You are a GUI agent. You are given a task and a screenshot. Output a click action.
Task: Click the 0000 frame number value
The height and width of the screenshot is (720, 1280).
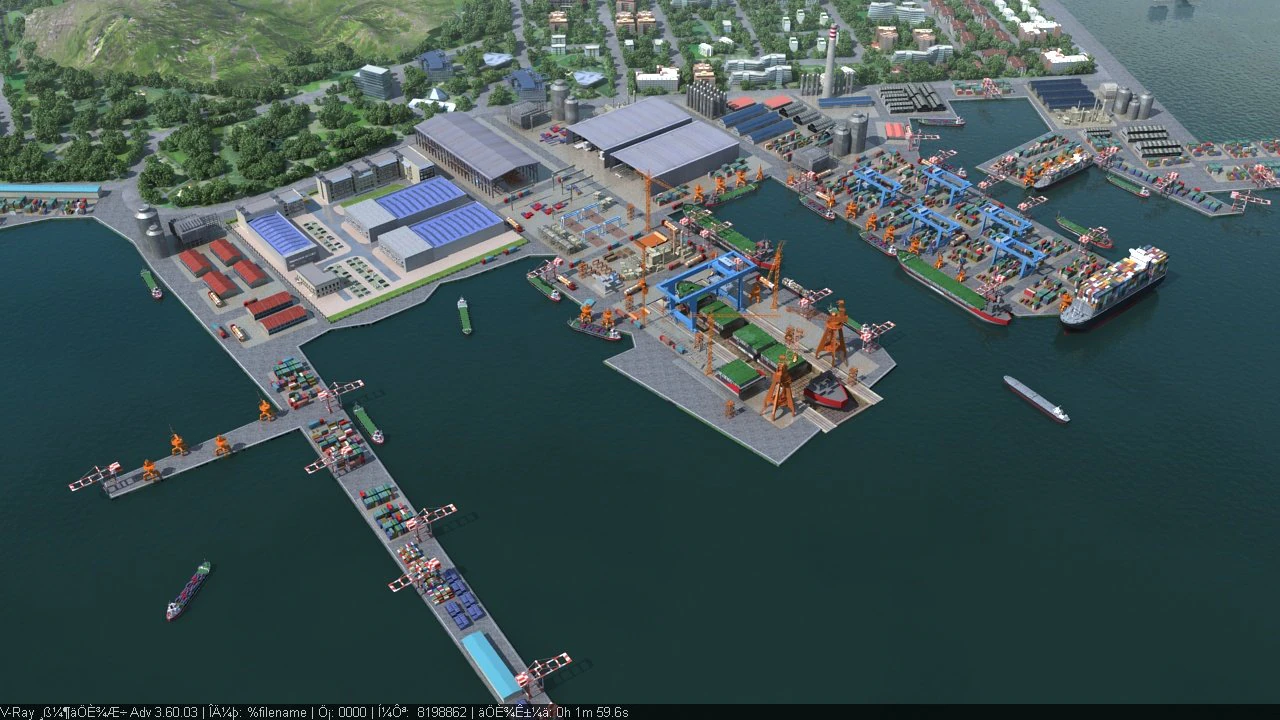(352, 712)
